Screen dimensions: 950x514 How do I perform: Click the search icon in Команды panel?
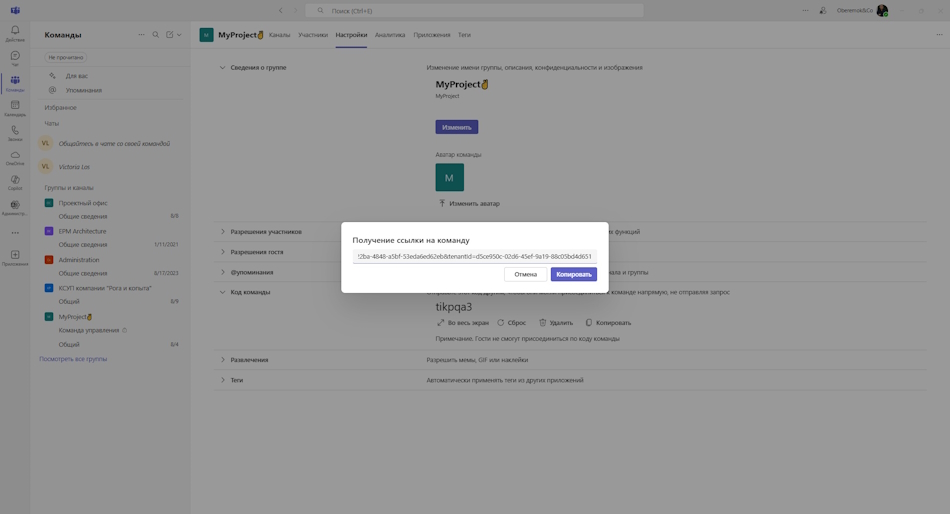pos(156,35)
